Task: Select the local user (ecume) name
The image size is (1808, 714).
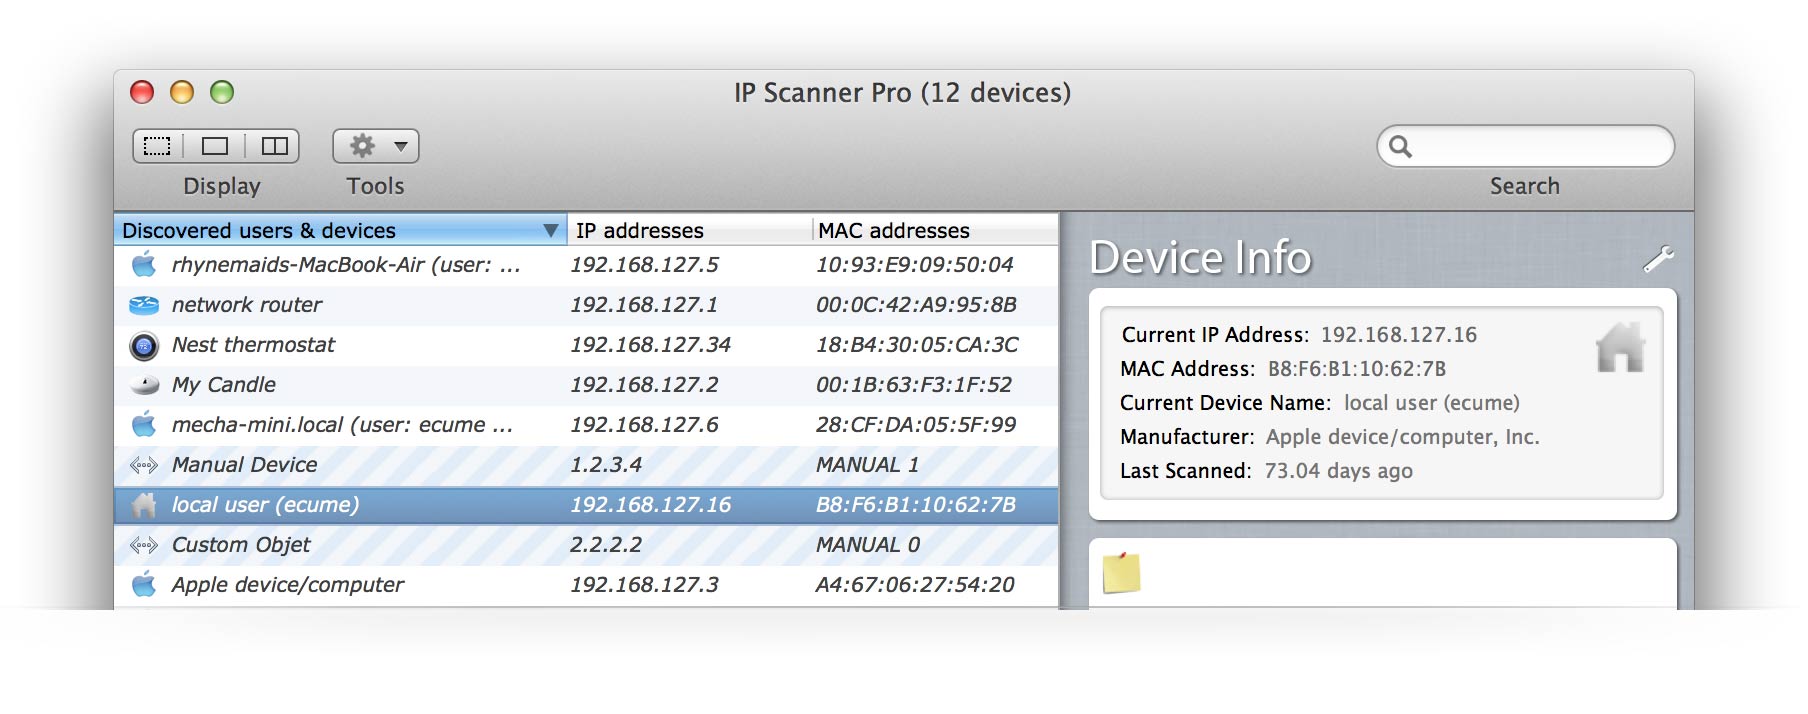Action: [x=265, y=505]
